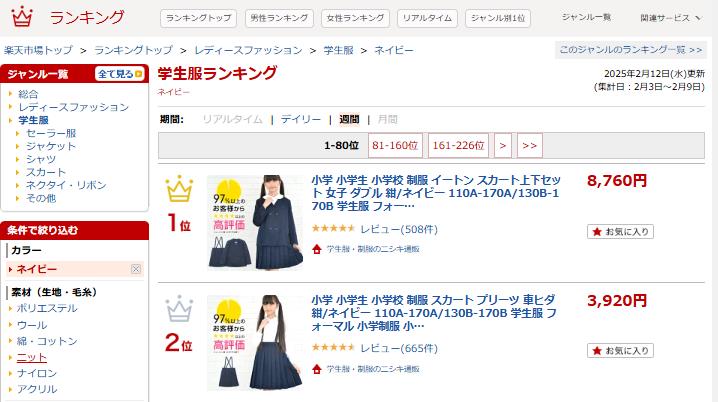
Task: Add the 1位 item to お気に入り favorites
Action: click(620, 232)
